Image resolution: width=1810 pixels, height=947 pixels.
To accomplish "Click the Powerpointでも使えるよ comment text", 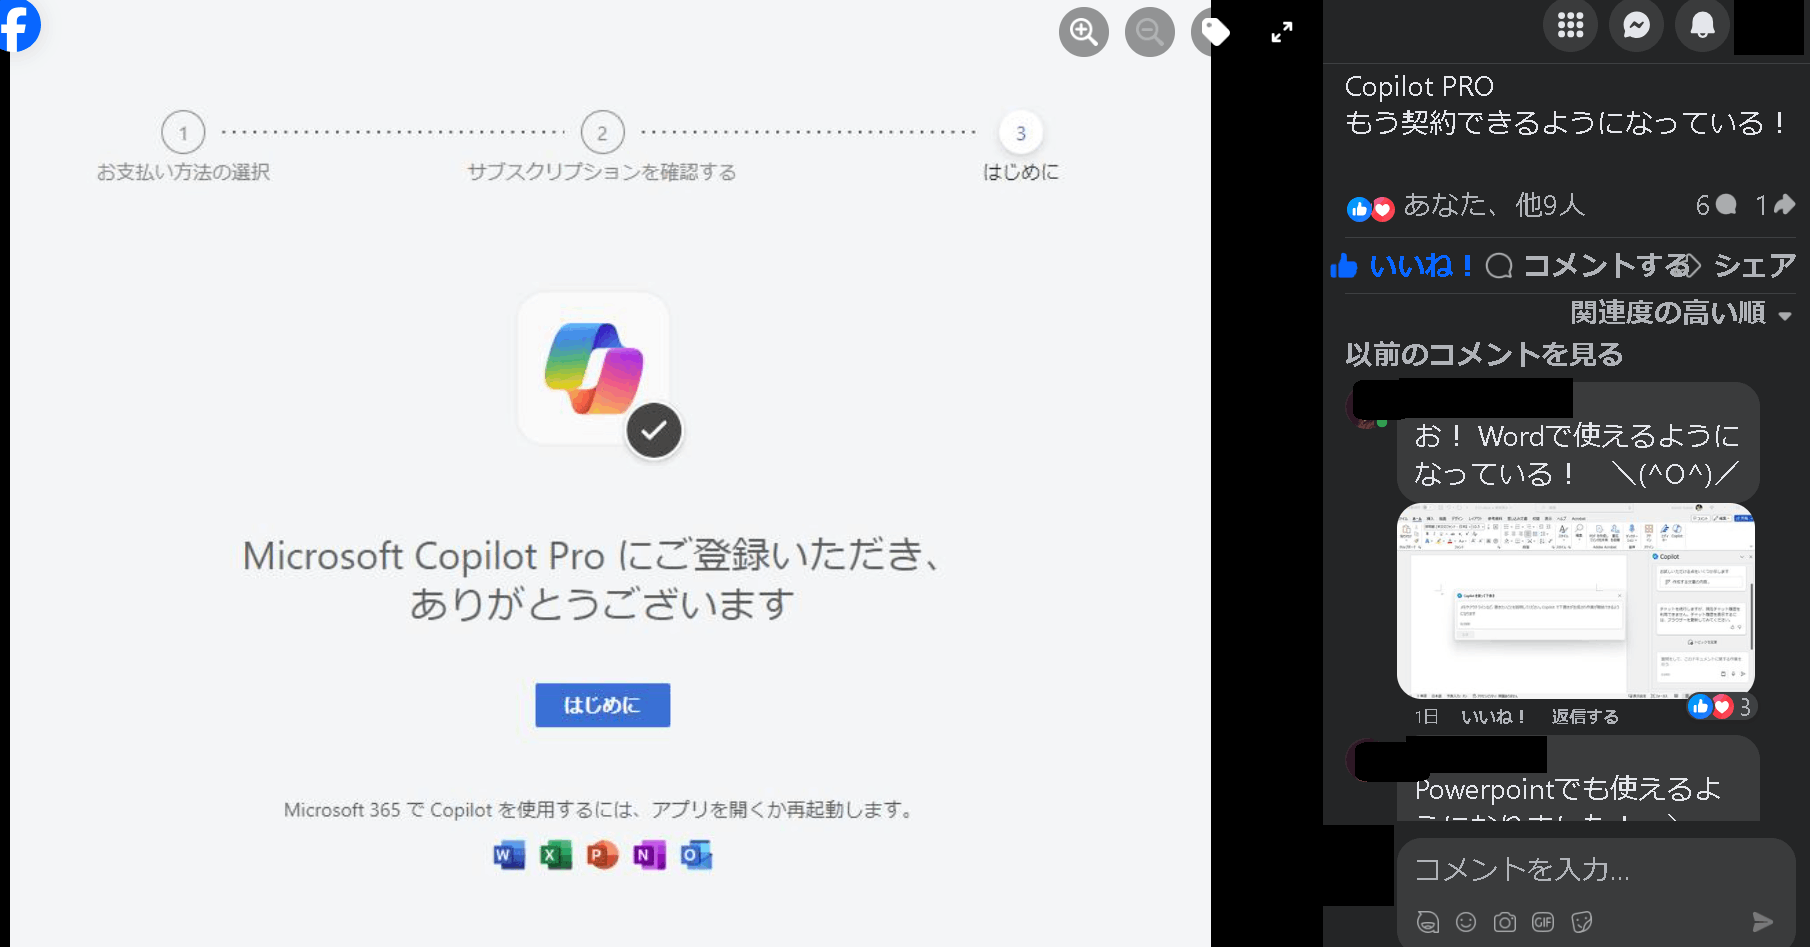I will pos(1567,789).
